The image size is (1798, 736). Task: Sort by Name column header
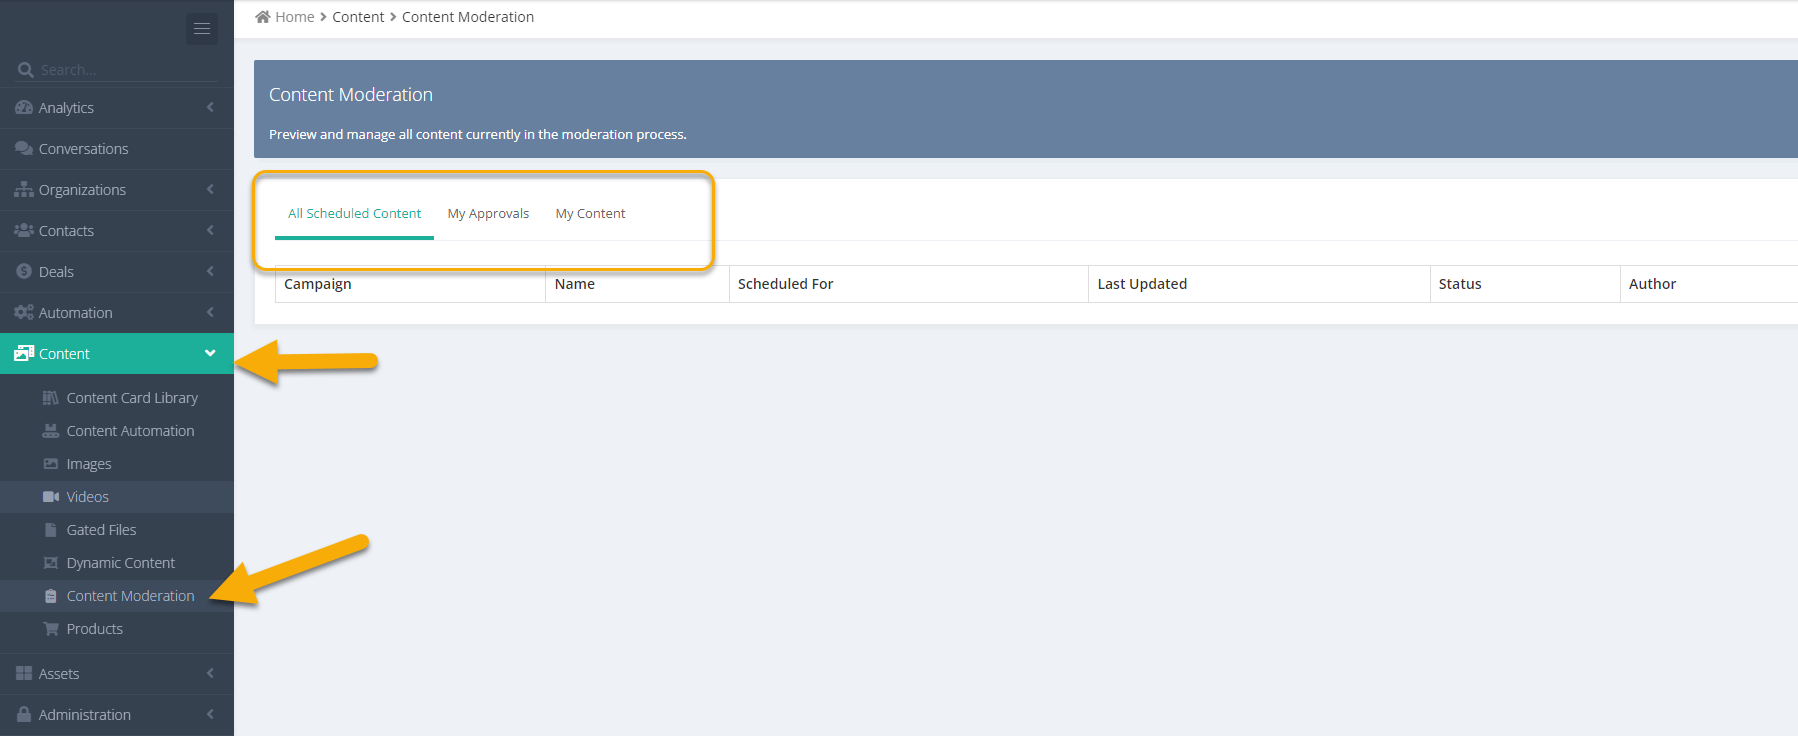[637, 284]
